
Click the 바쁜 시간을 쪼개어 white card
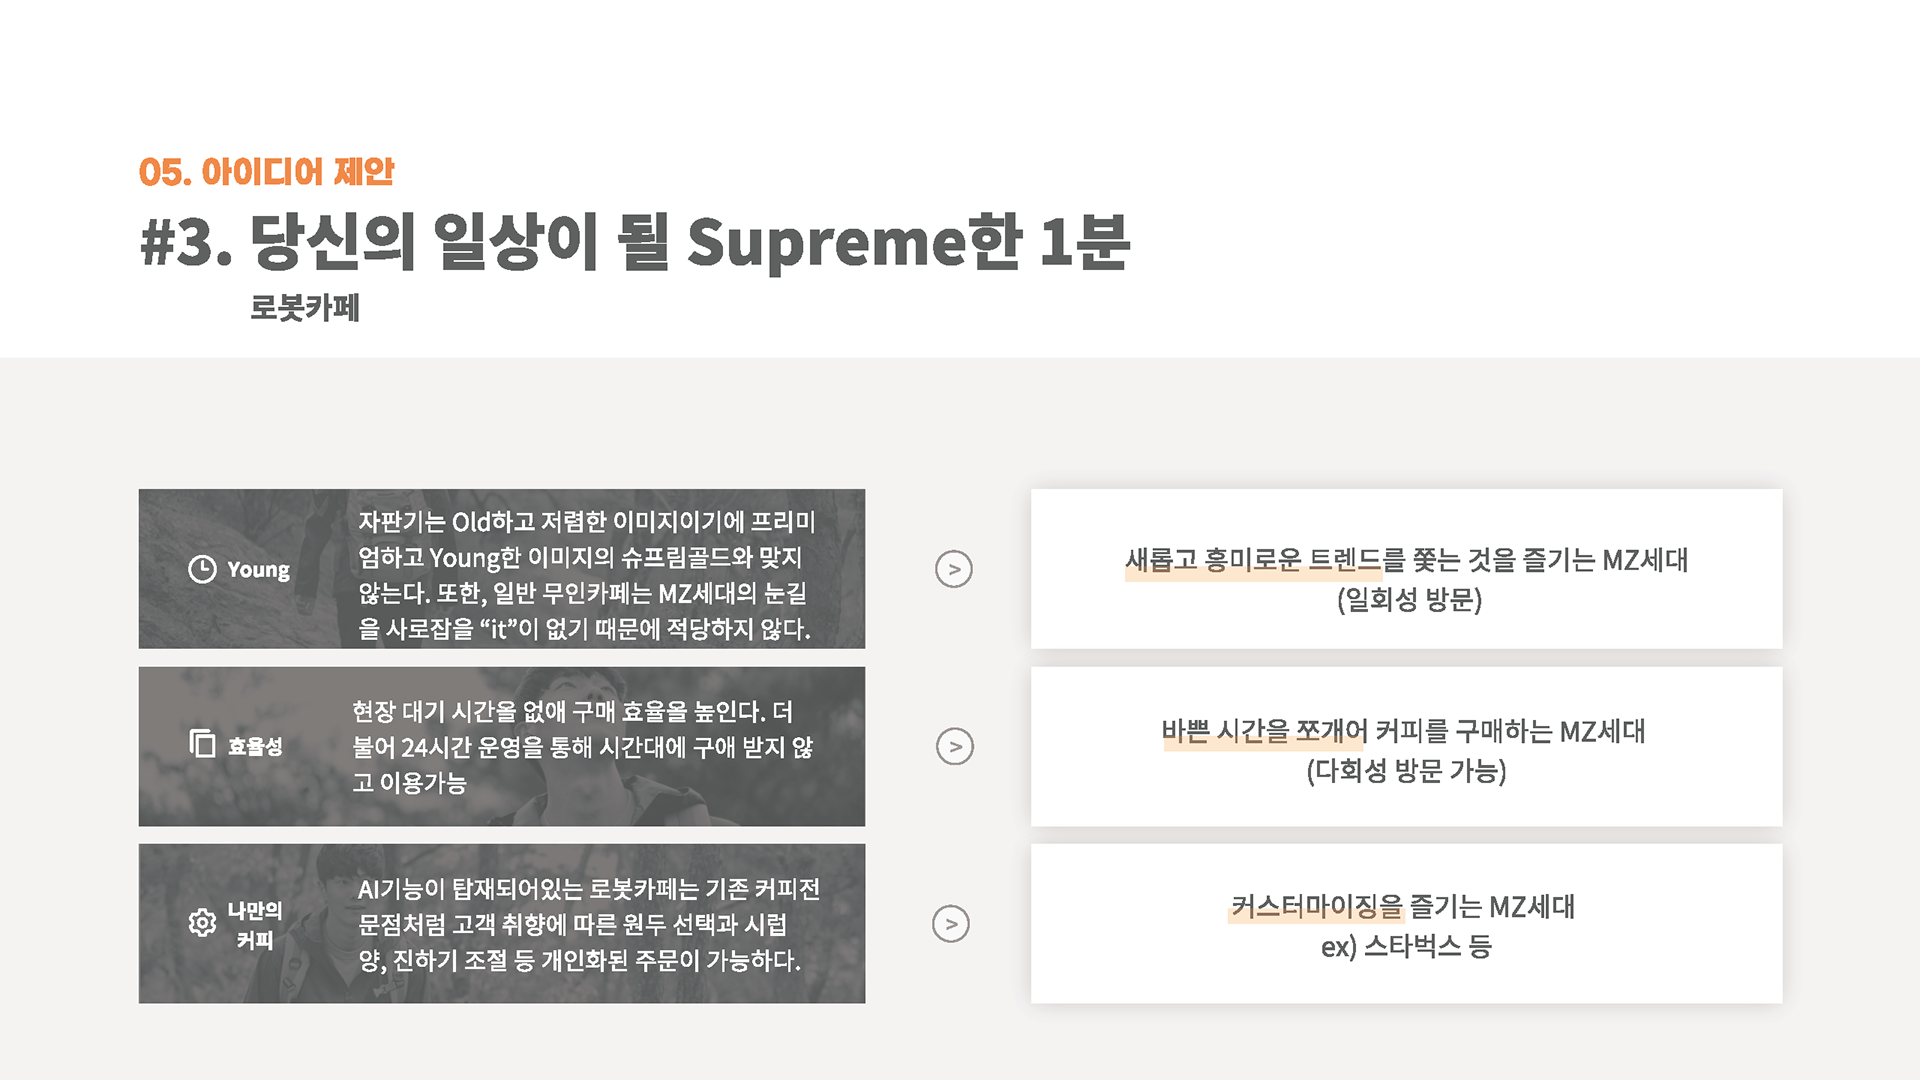(x=1406, y=746)
